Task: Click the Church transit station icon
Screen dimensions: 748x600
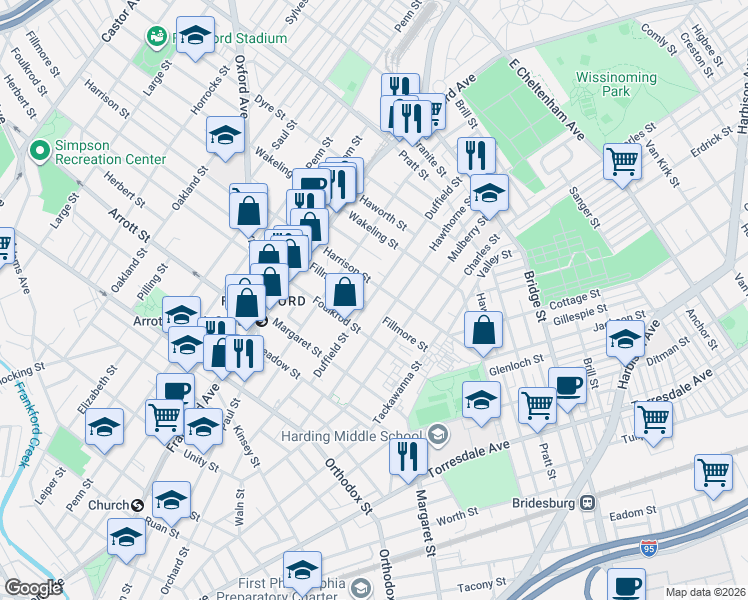Action: pos(137,505)
